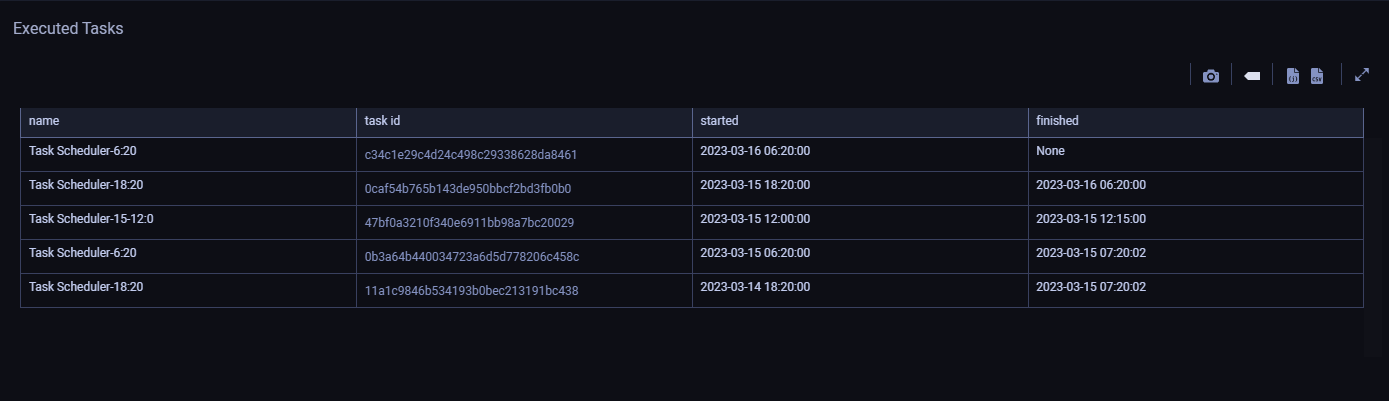Open task id 0caf54b765b143de950bbcf2bd3fb0b0

(x=468, y=189)
